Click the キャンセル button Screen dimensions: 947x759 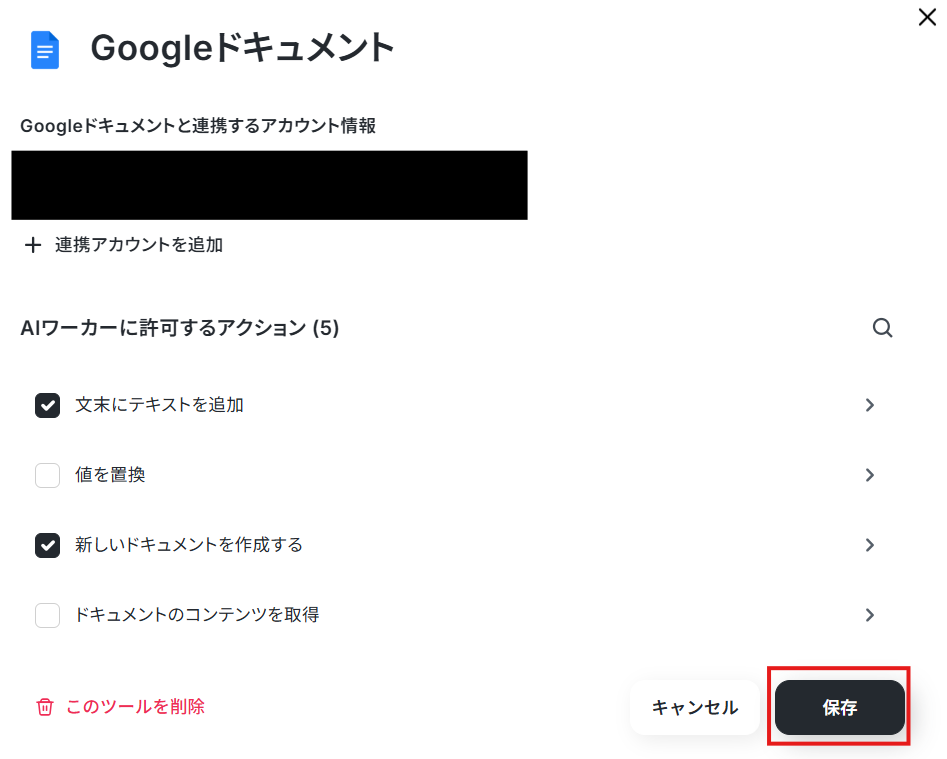(x=695, y=707)
